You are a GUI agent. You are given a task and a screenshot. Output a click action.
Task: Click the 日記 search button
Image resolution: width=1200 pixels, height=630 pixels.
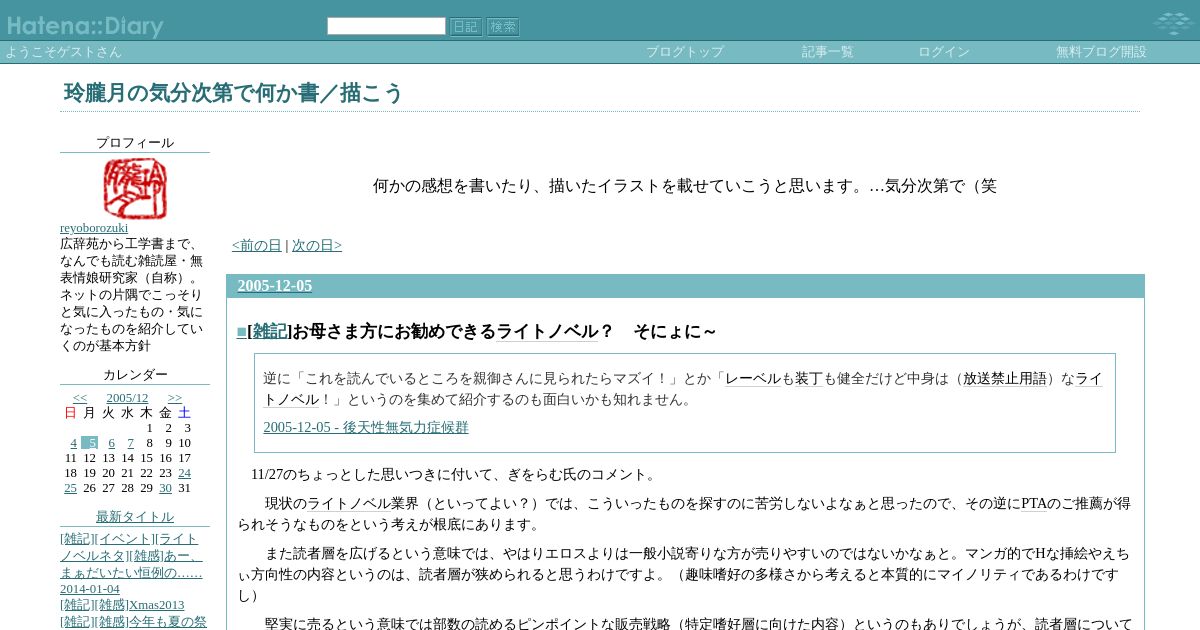click(466, 27)
